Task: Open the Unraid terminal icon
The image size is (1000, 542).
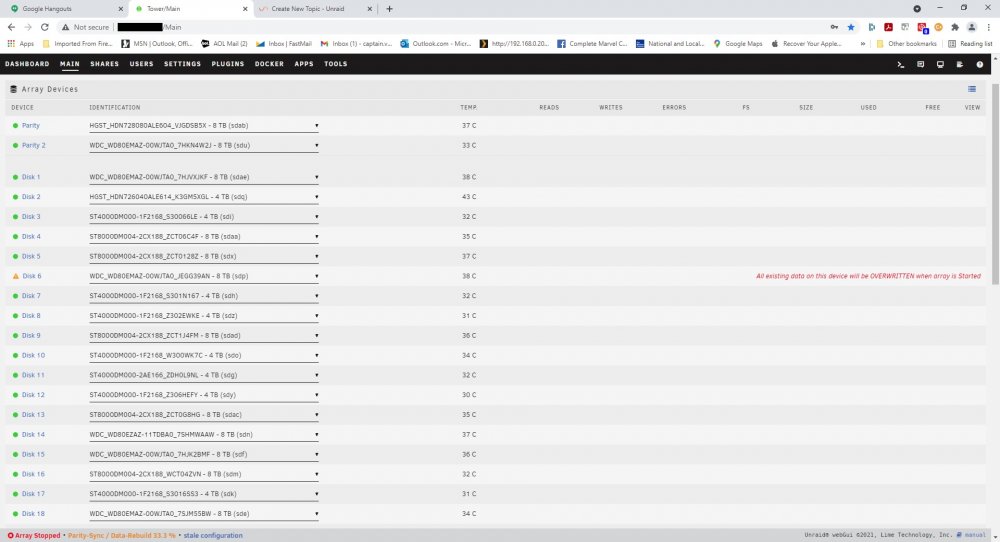Action: pyautogui.click(x=901, y=64)
